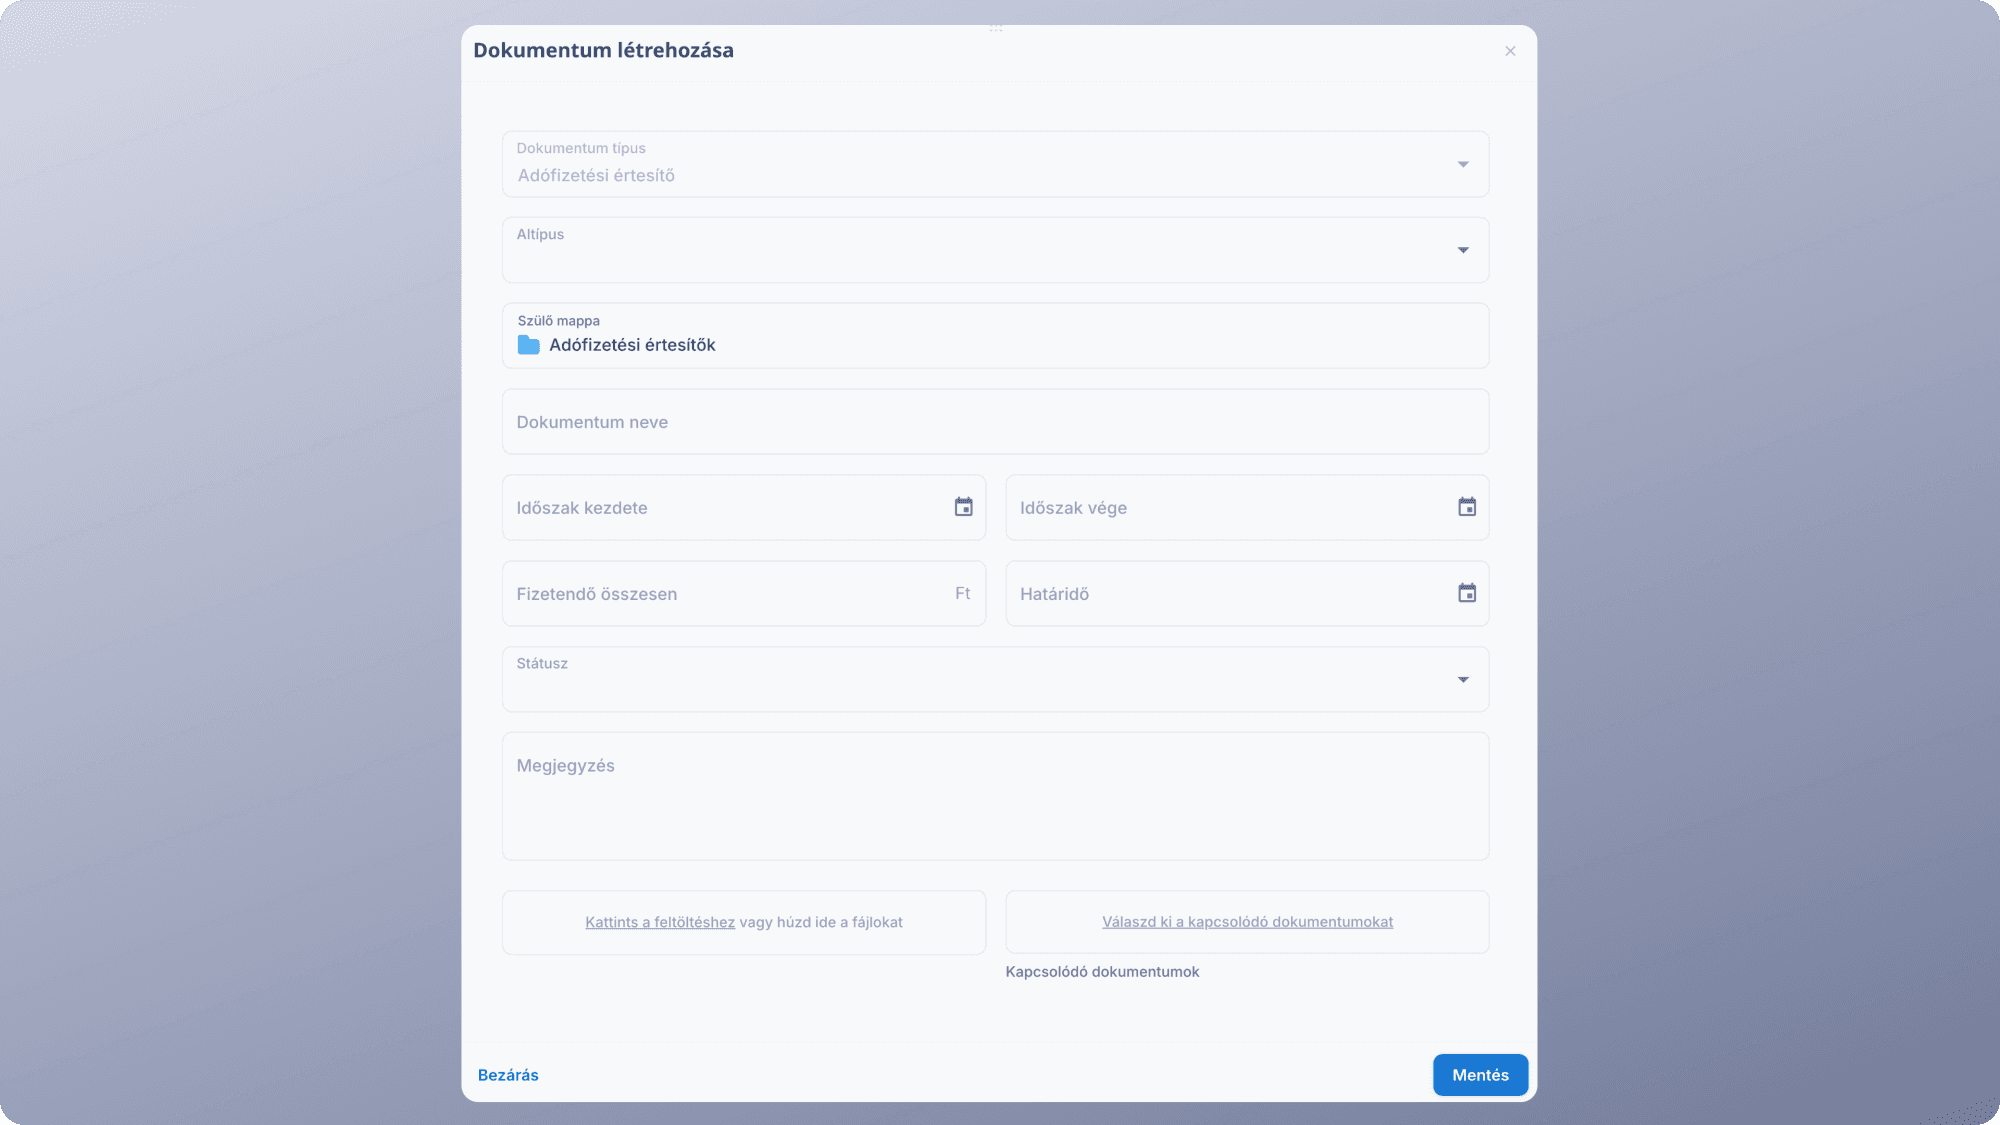Click the Megjegyzés text area

(995, 796)
